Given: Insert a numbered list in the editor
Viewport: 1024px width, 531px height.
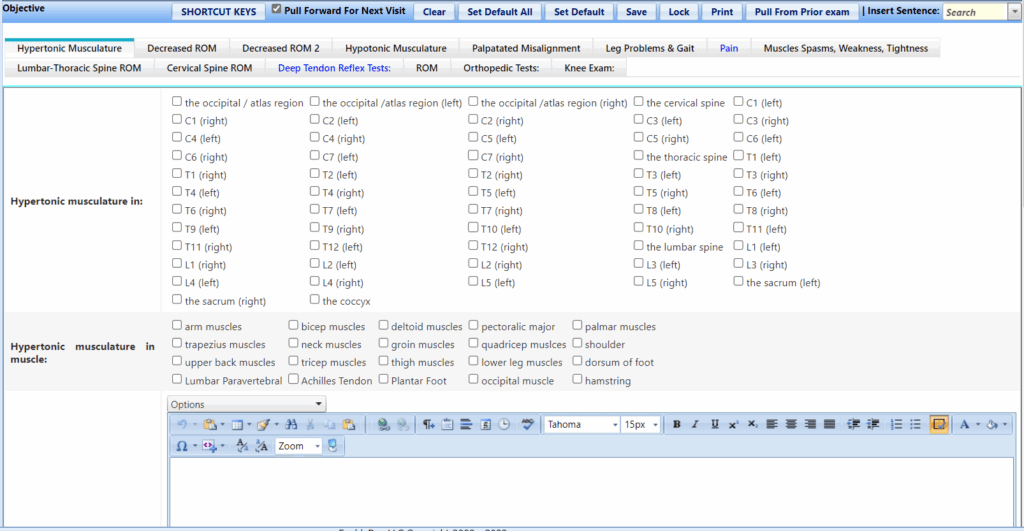Looking at the screenshot, I should pos(896,425).
